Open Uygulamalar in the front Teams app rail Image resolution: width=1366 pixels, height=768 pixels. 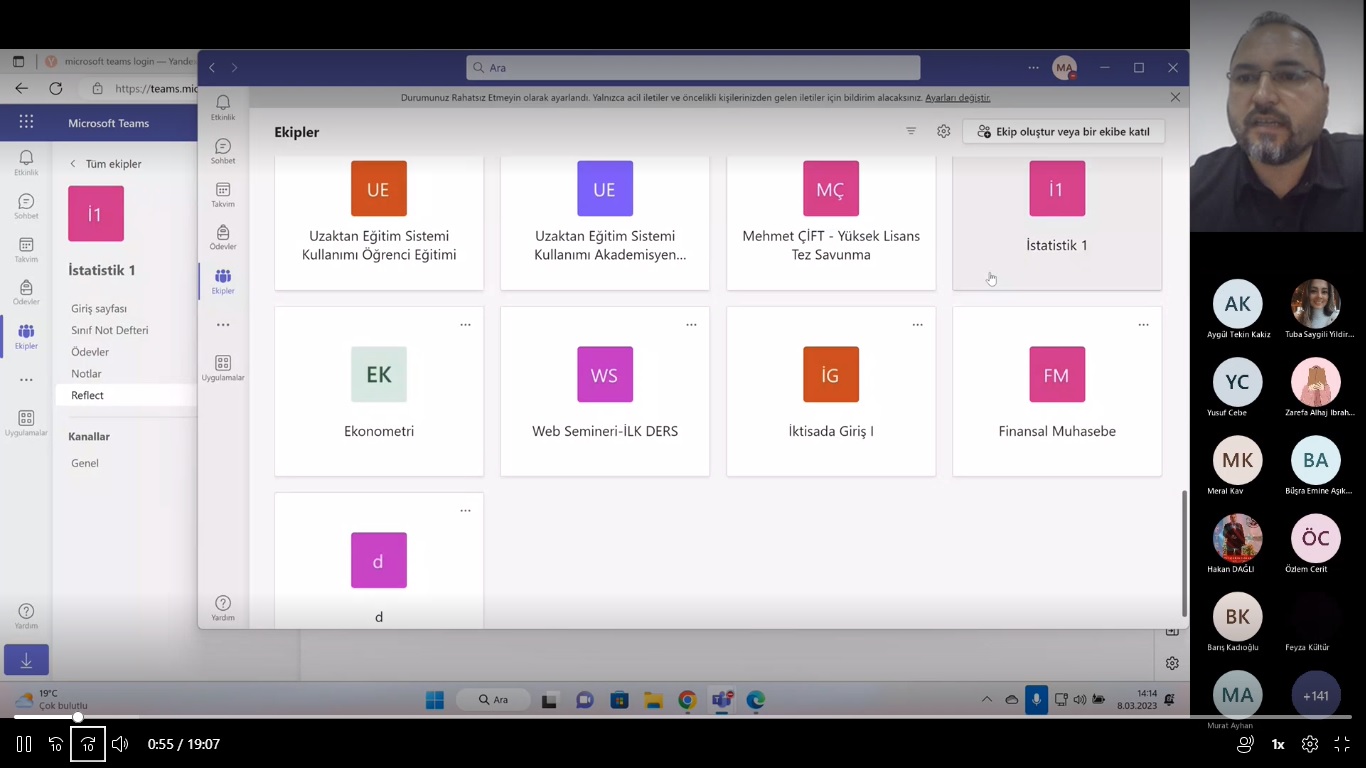(x=223, y=367)
